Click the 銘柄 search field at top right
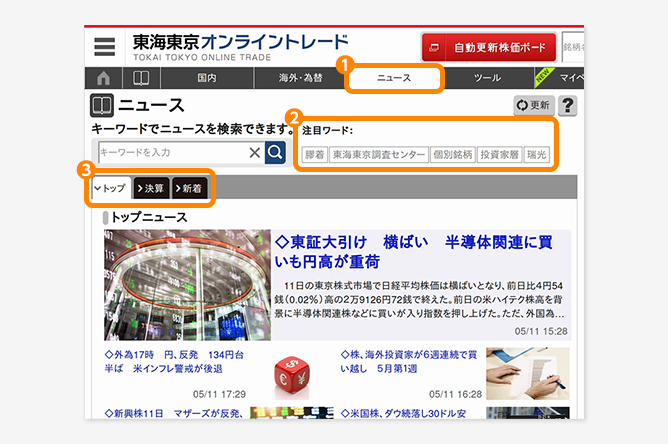 pyautogui.click(x=573, y=47)
